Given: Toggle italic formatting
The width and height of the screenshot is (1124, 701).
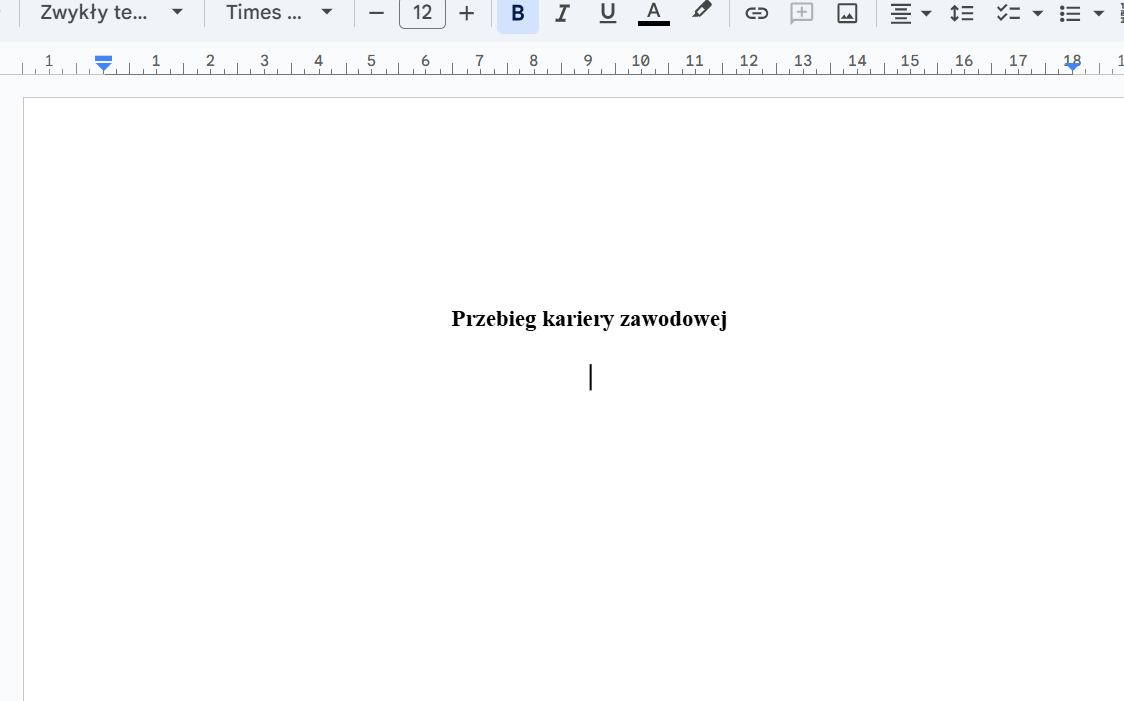Looking at the screenshot, I should pos(562,14).
